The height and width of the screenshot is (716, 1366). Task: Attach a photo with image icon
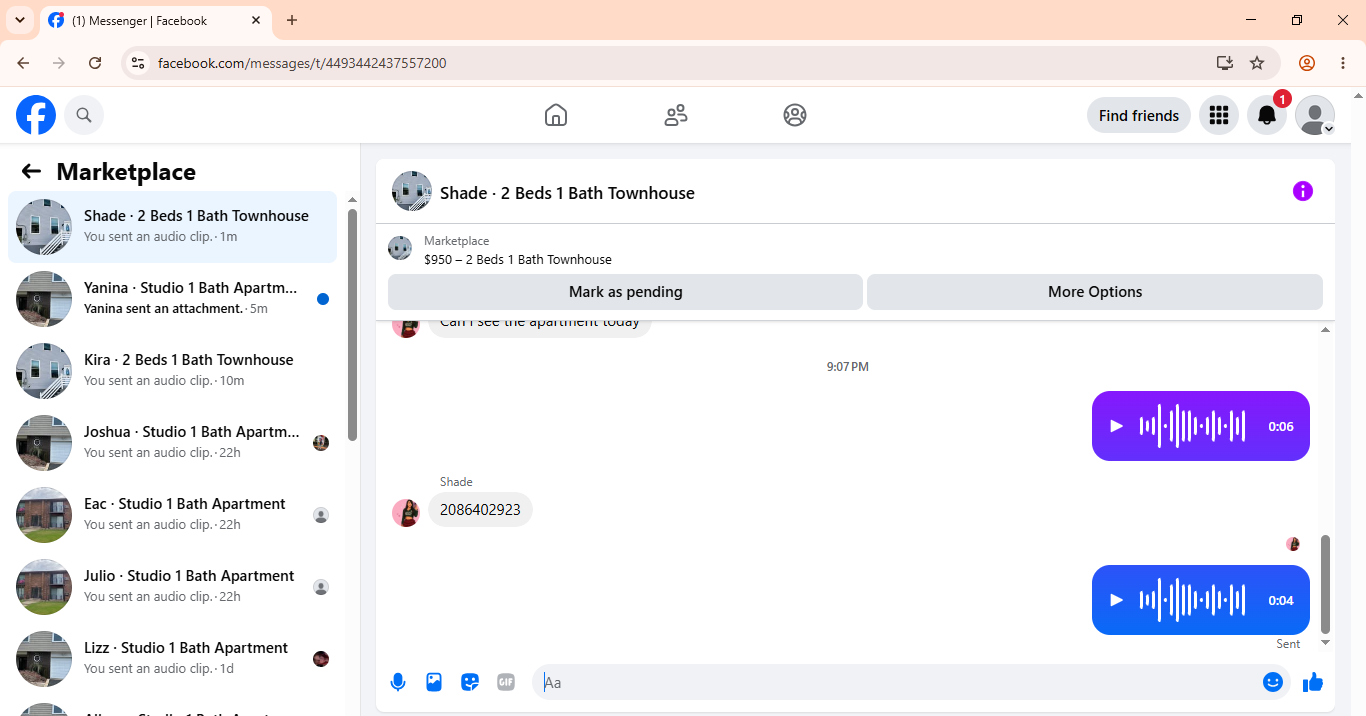[x=434, y=682]
